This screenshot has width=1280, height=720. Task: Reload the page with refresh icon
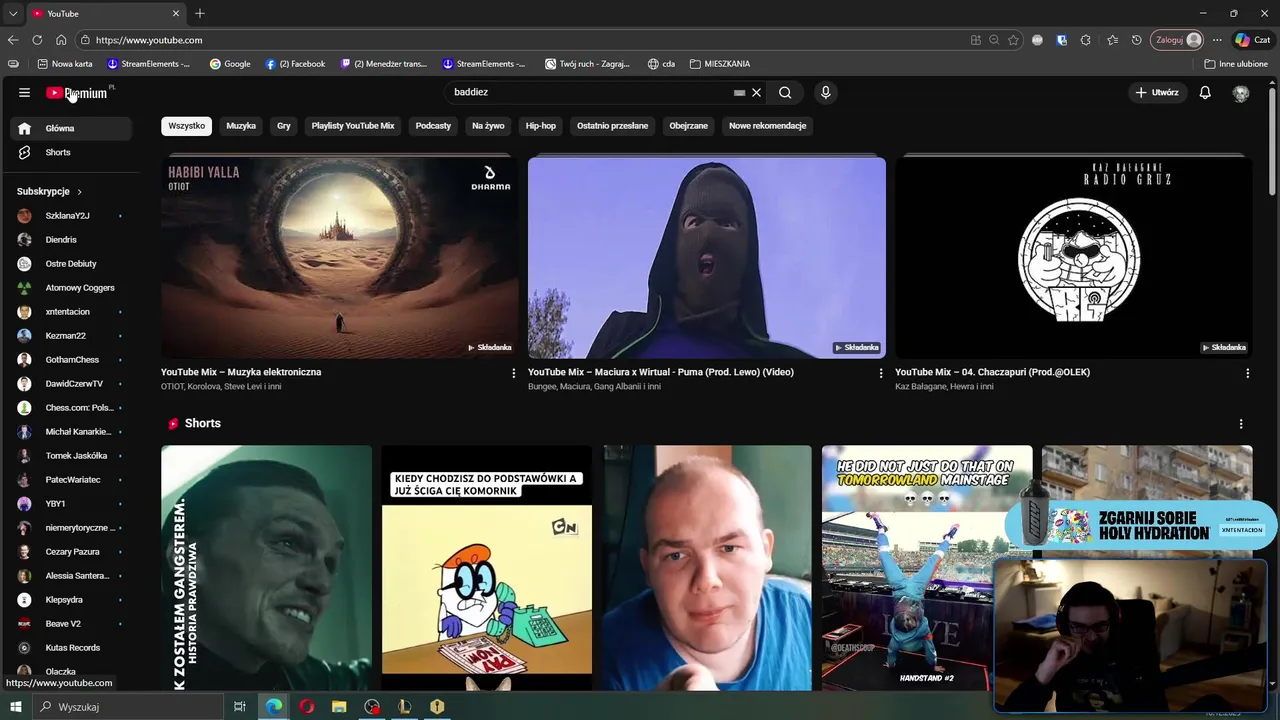37,40
